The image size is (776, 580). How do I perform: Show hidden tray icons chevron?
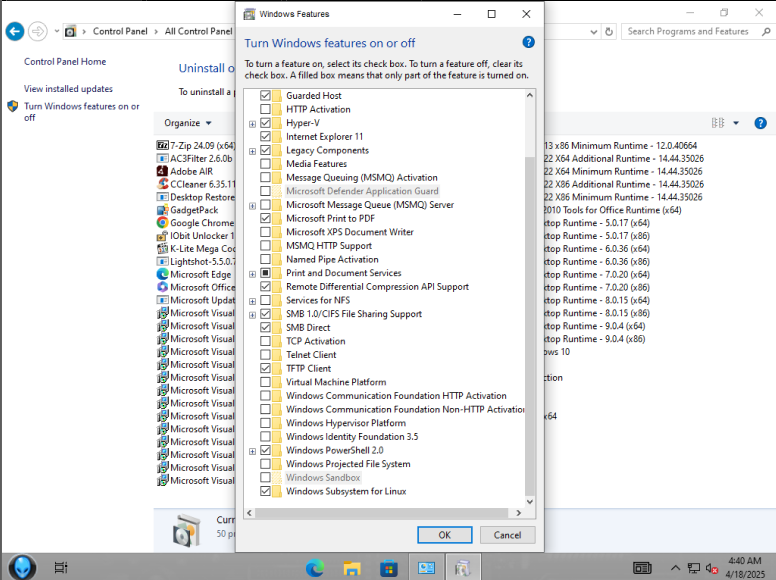coord(675,568)
